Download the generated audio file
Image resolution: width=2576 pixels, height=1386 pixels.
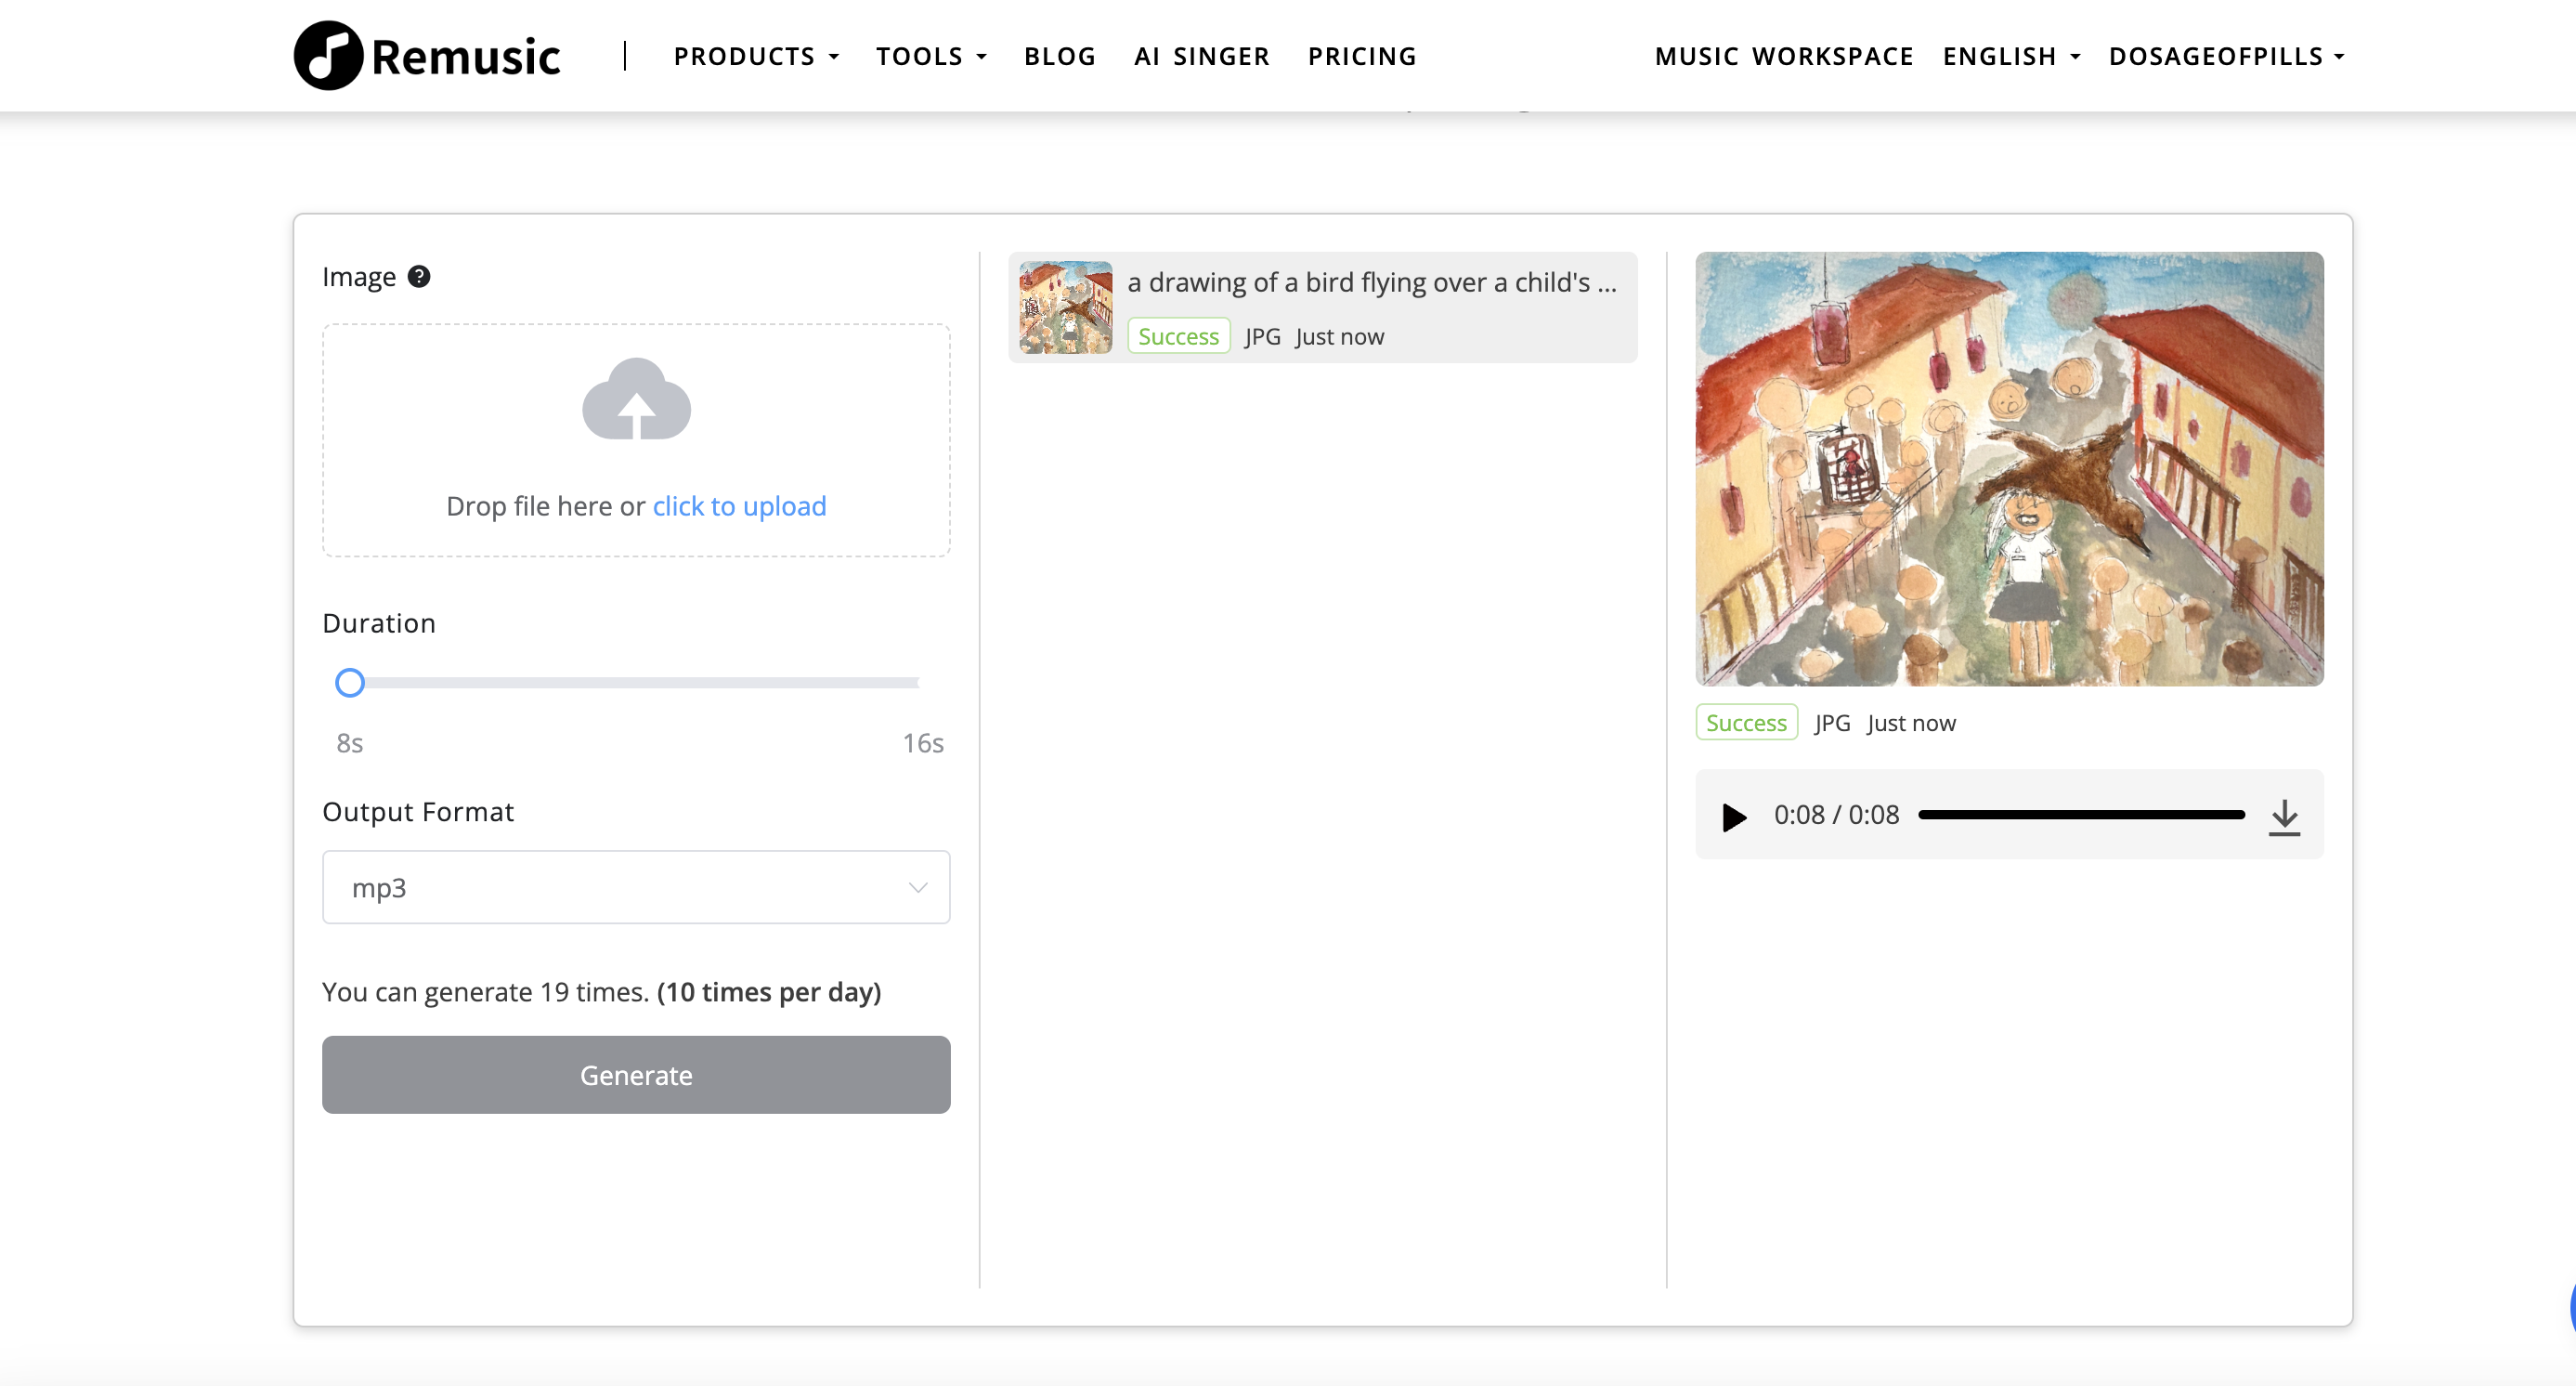tap(2284, 816)
